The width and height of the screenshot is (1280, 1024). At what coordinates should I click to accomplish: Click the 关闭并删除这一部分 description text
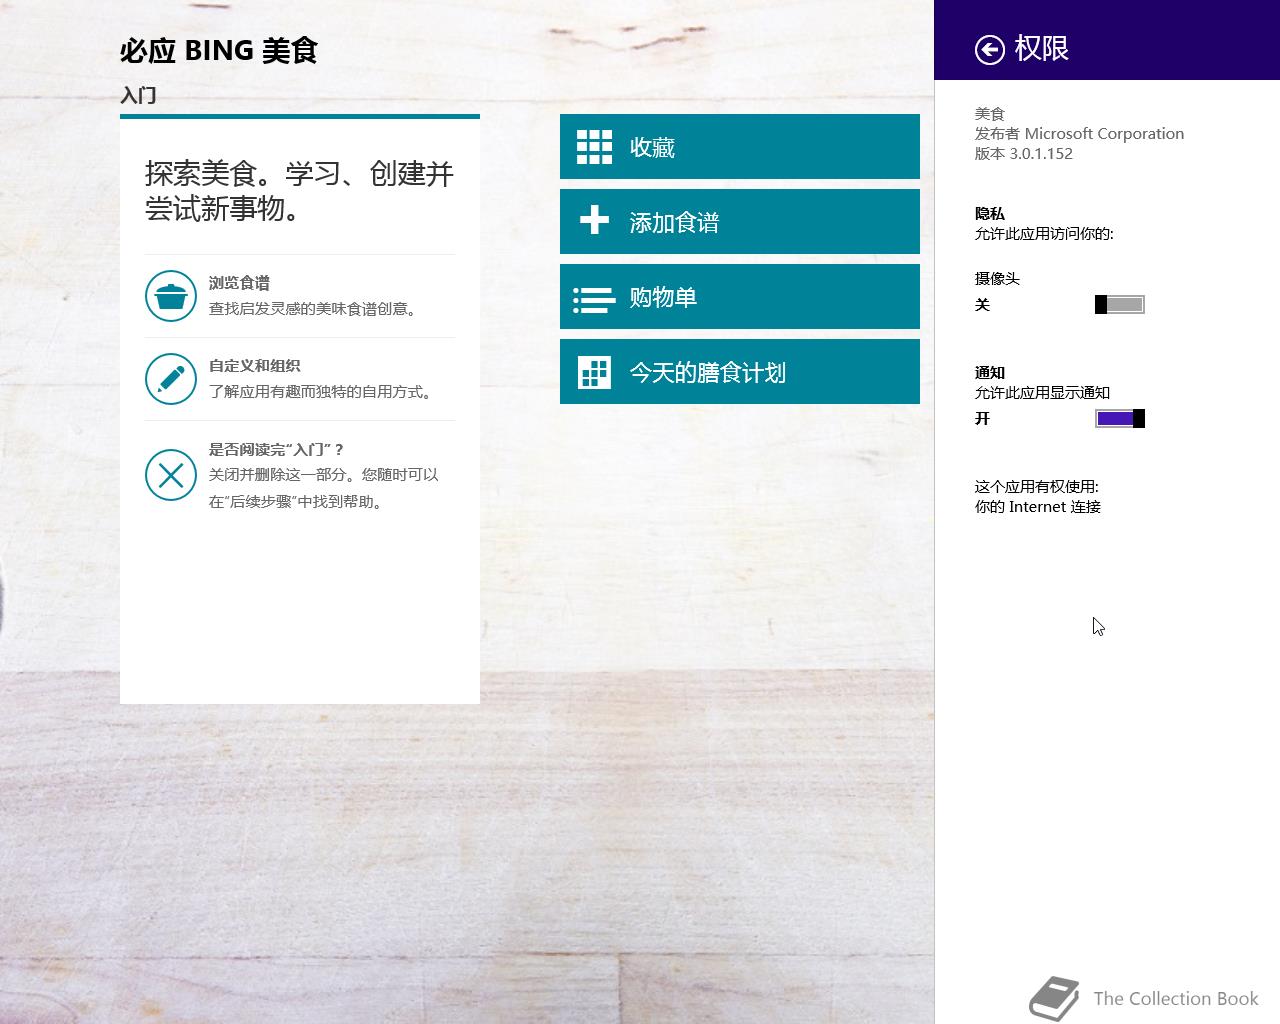[x=324, y=488]
